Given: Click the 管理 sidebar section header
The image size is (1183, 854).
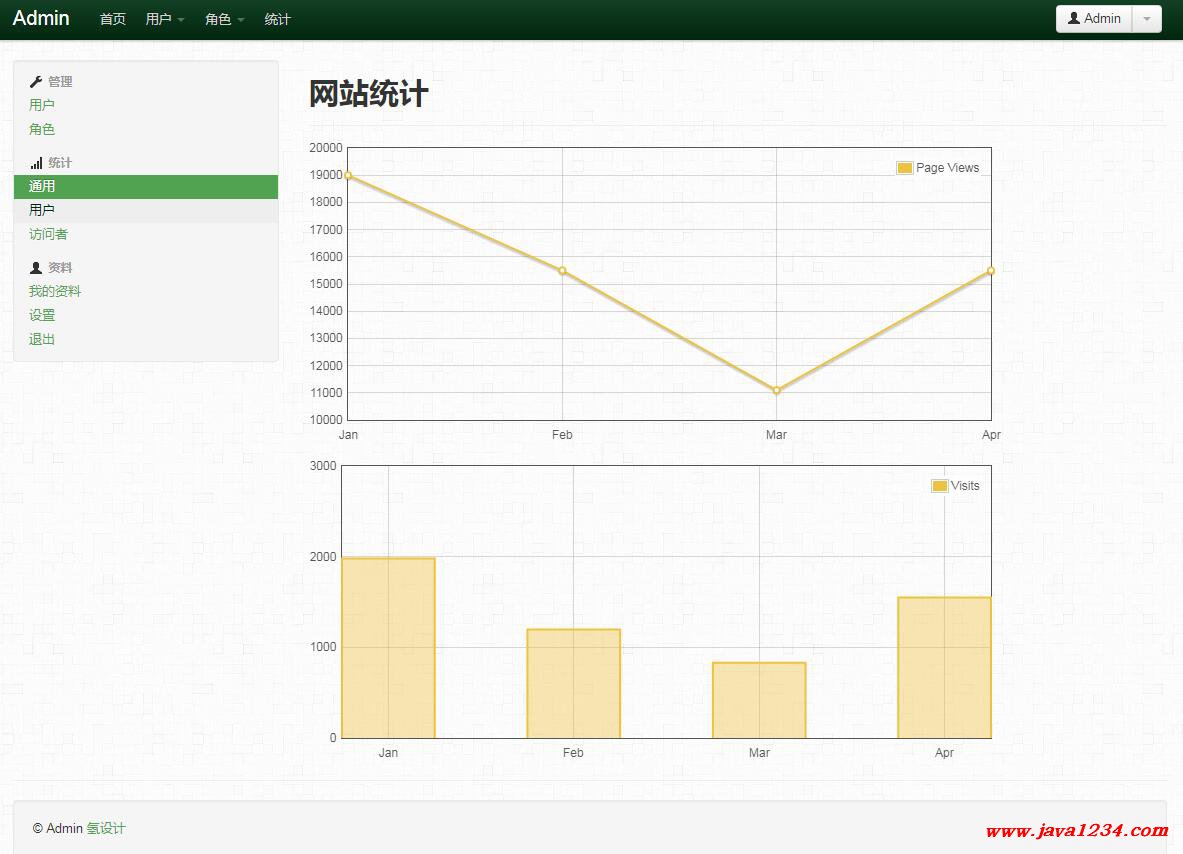Looking at the screenshot, I should pyautogui.click(x=60, y=81).
